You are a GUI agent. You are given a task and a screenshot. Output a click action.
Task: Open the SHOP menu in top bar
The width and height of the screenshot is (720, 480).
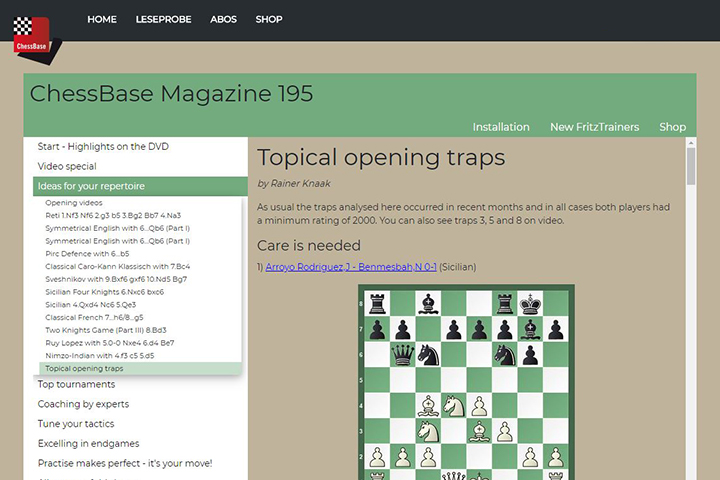[269, 19]
